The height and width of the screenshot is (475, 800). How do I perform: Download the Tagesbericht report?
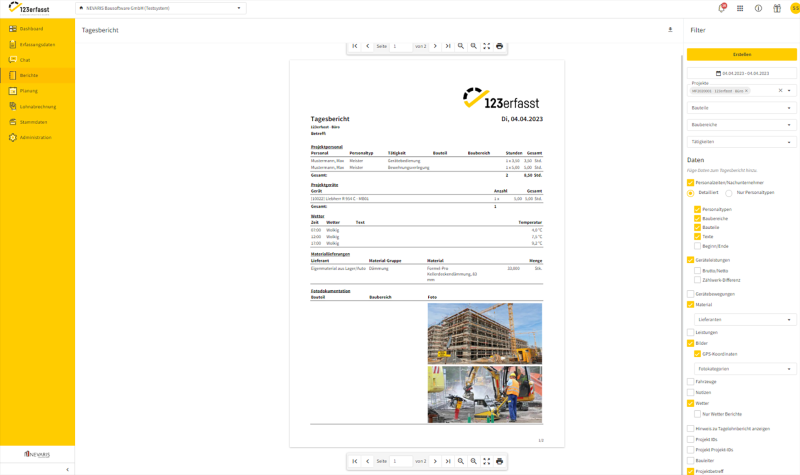click(670, 30)
